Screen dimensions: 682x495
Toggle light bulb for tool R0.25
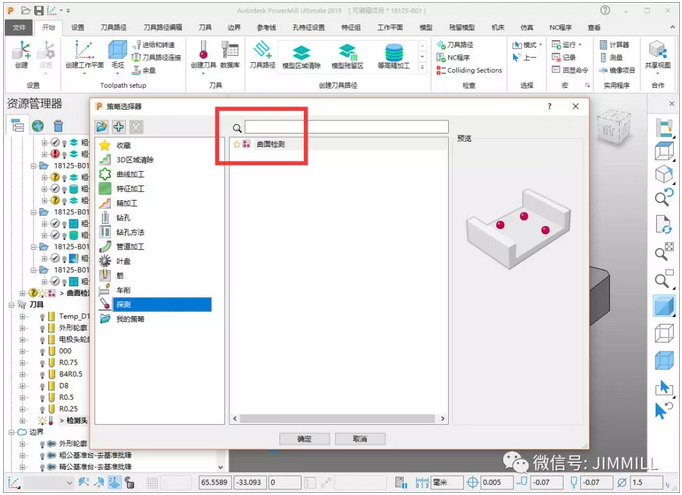tap(43, 409)
